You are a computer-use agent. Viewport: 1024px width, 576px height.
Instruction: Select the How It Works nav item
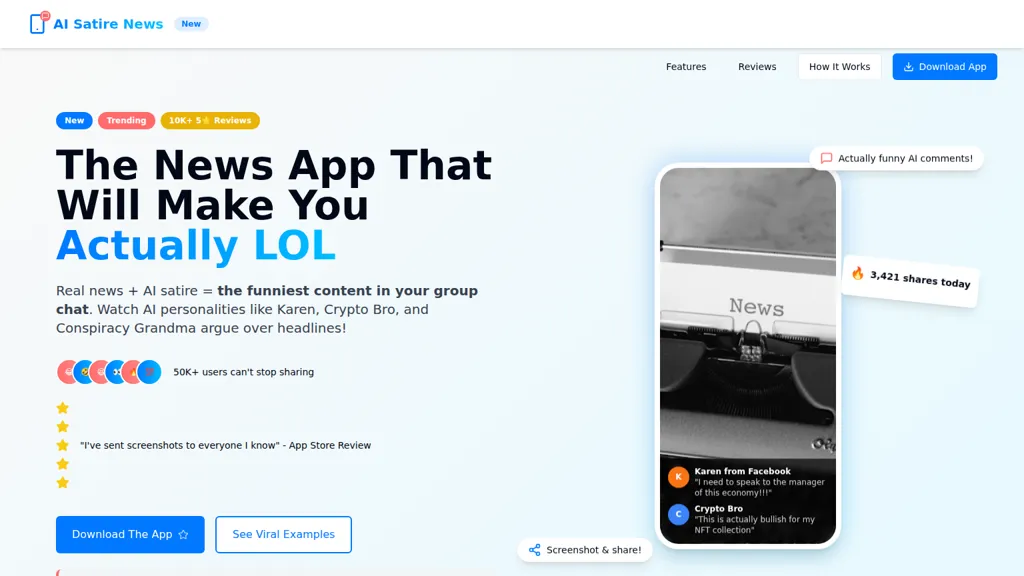839,67
